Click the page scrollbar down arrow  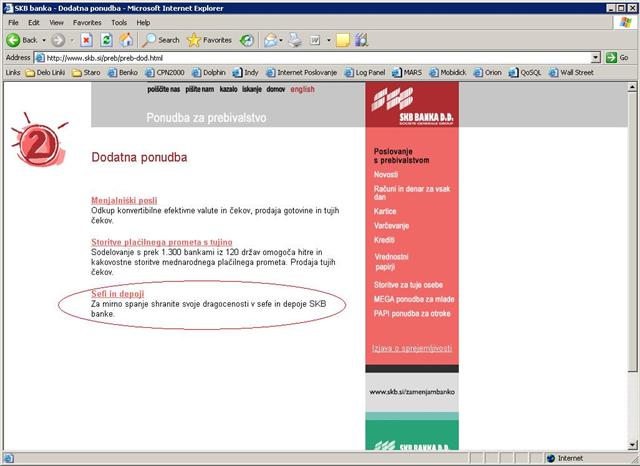[632, 445]
